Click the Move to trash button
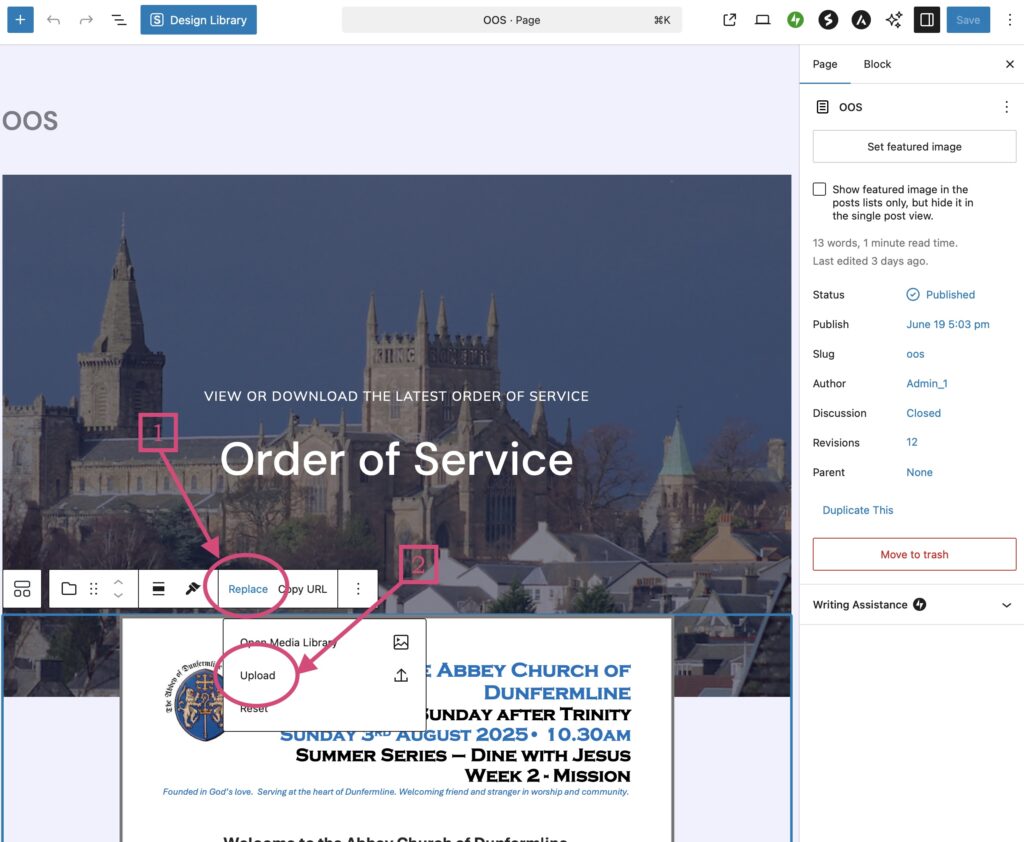Viewport: 1024px width, 842px height. point(914,555)
